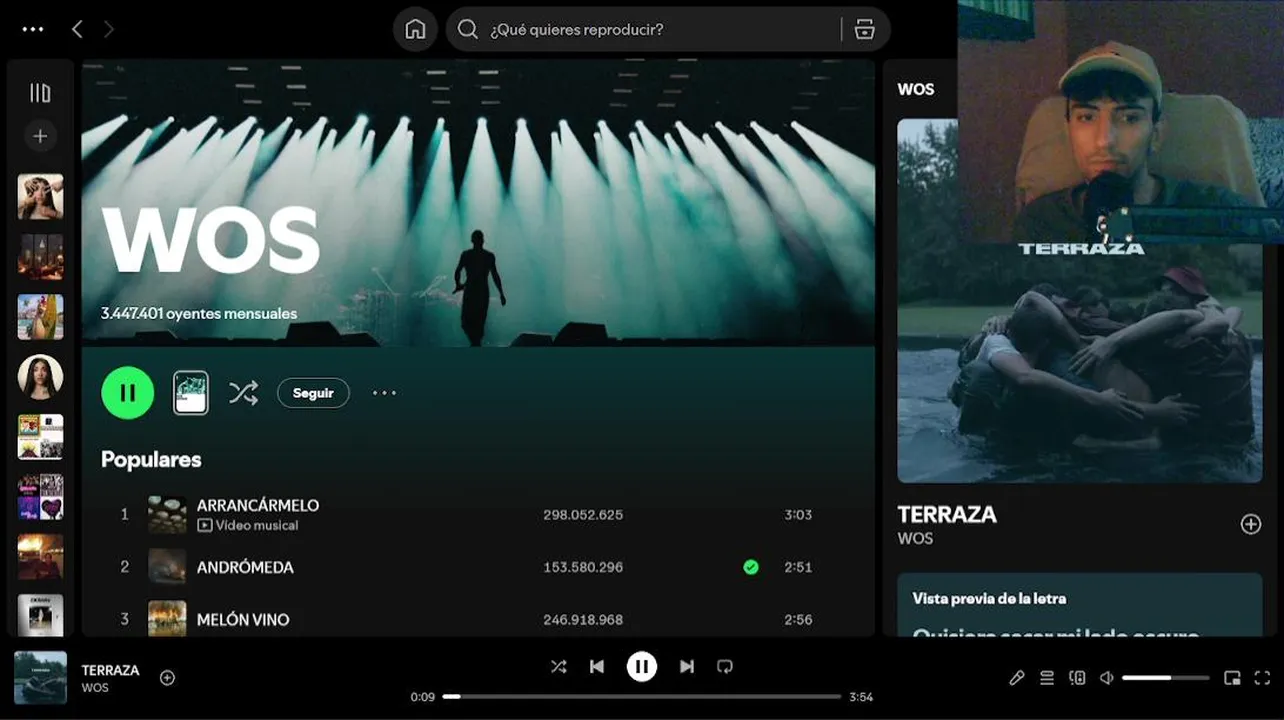Open connect to a device icon

pyautogui.click(x=1077, y=678)
